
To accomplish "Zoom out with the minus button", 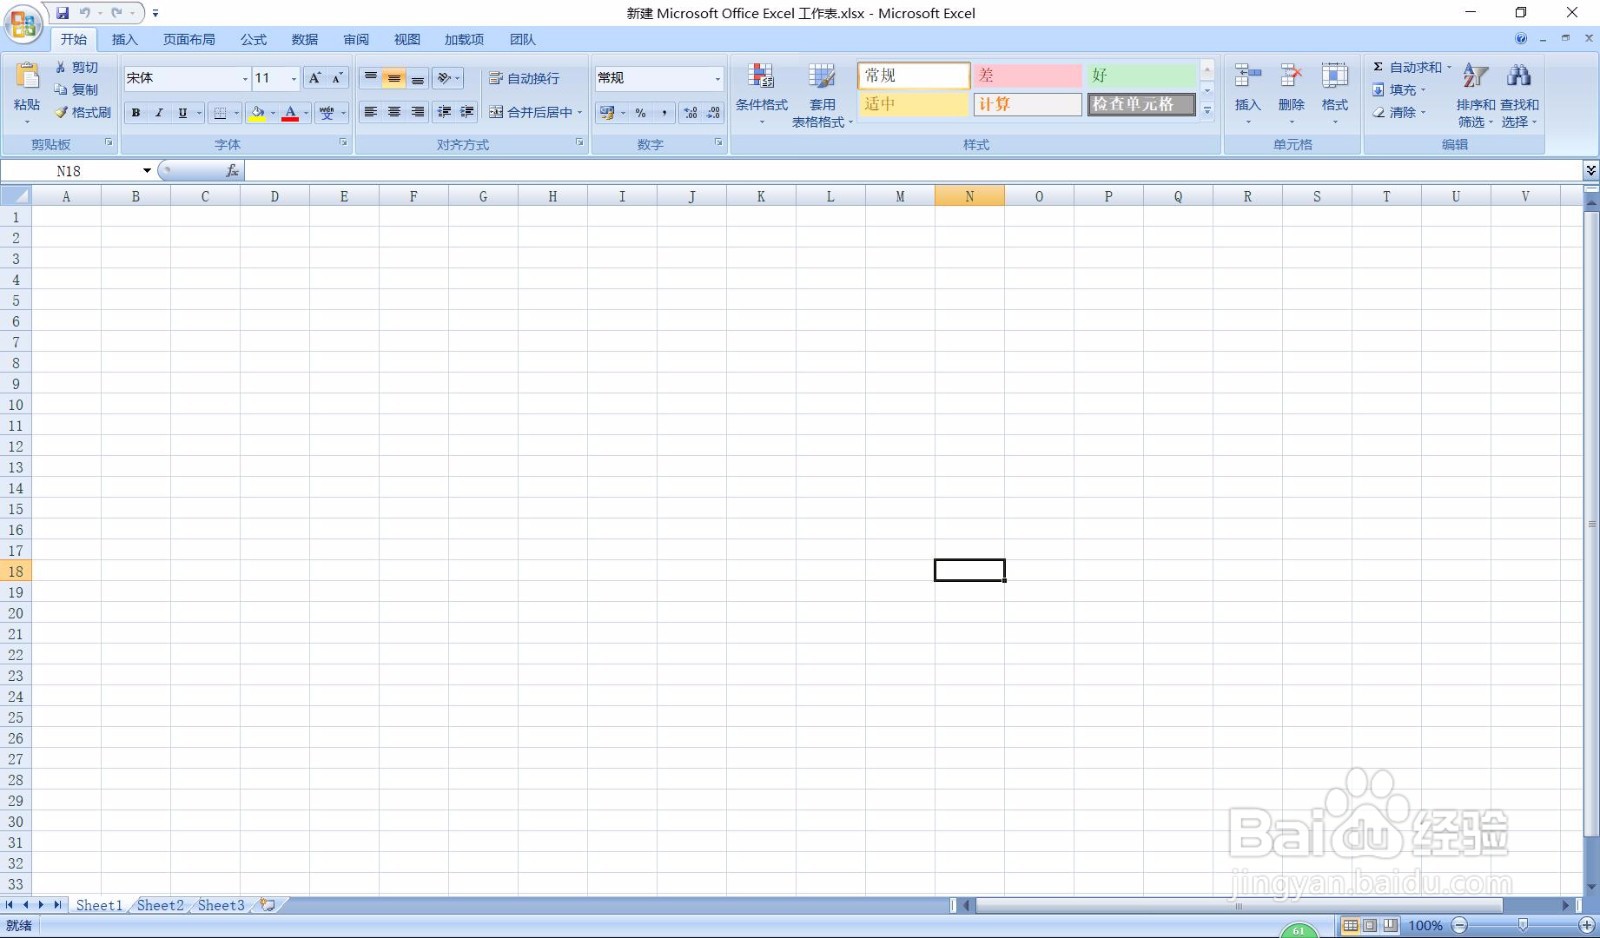I will click(x=1460, y=926).
